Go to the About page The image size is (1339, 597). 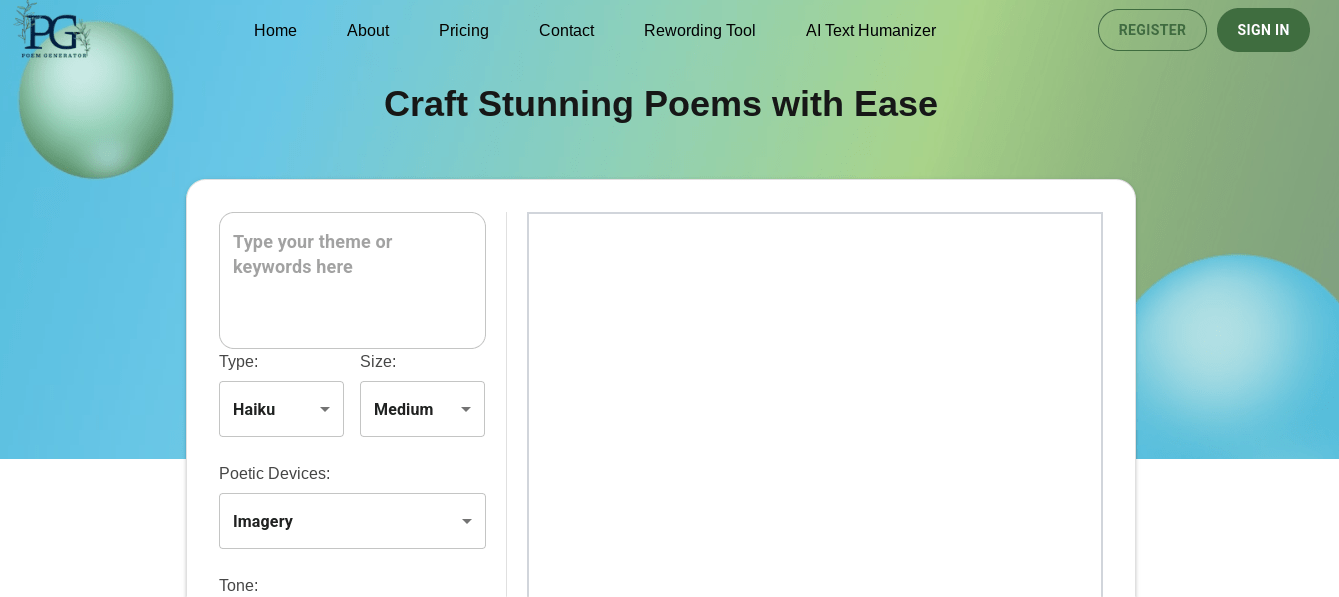point(368,30)
